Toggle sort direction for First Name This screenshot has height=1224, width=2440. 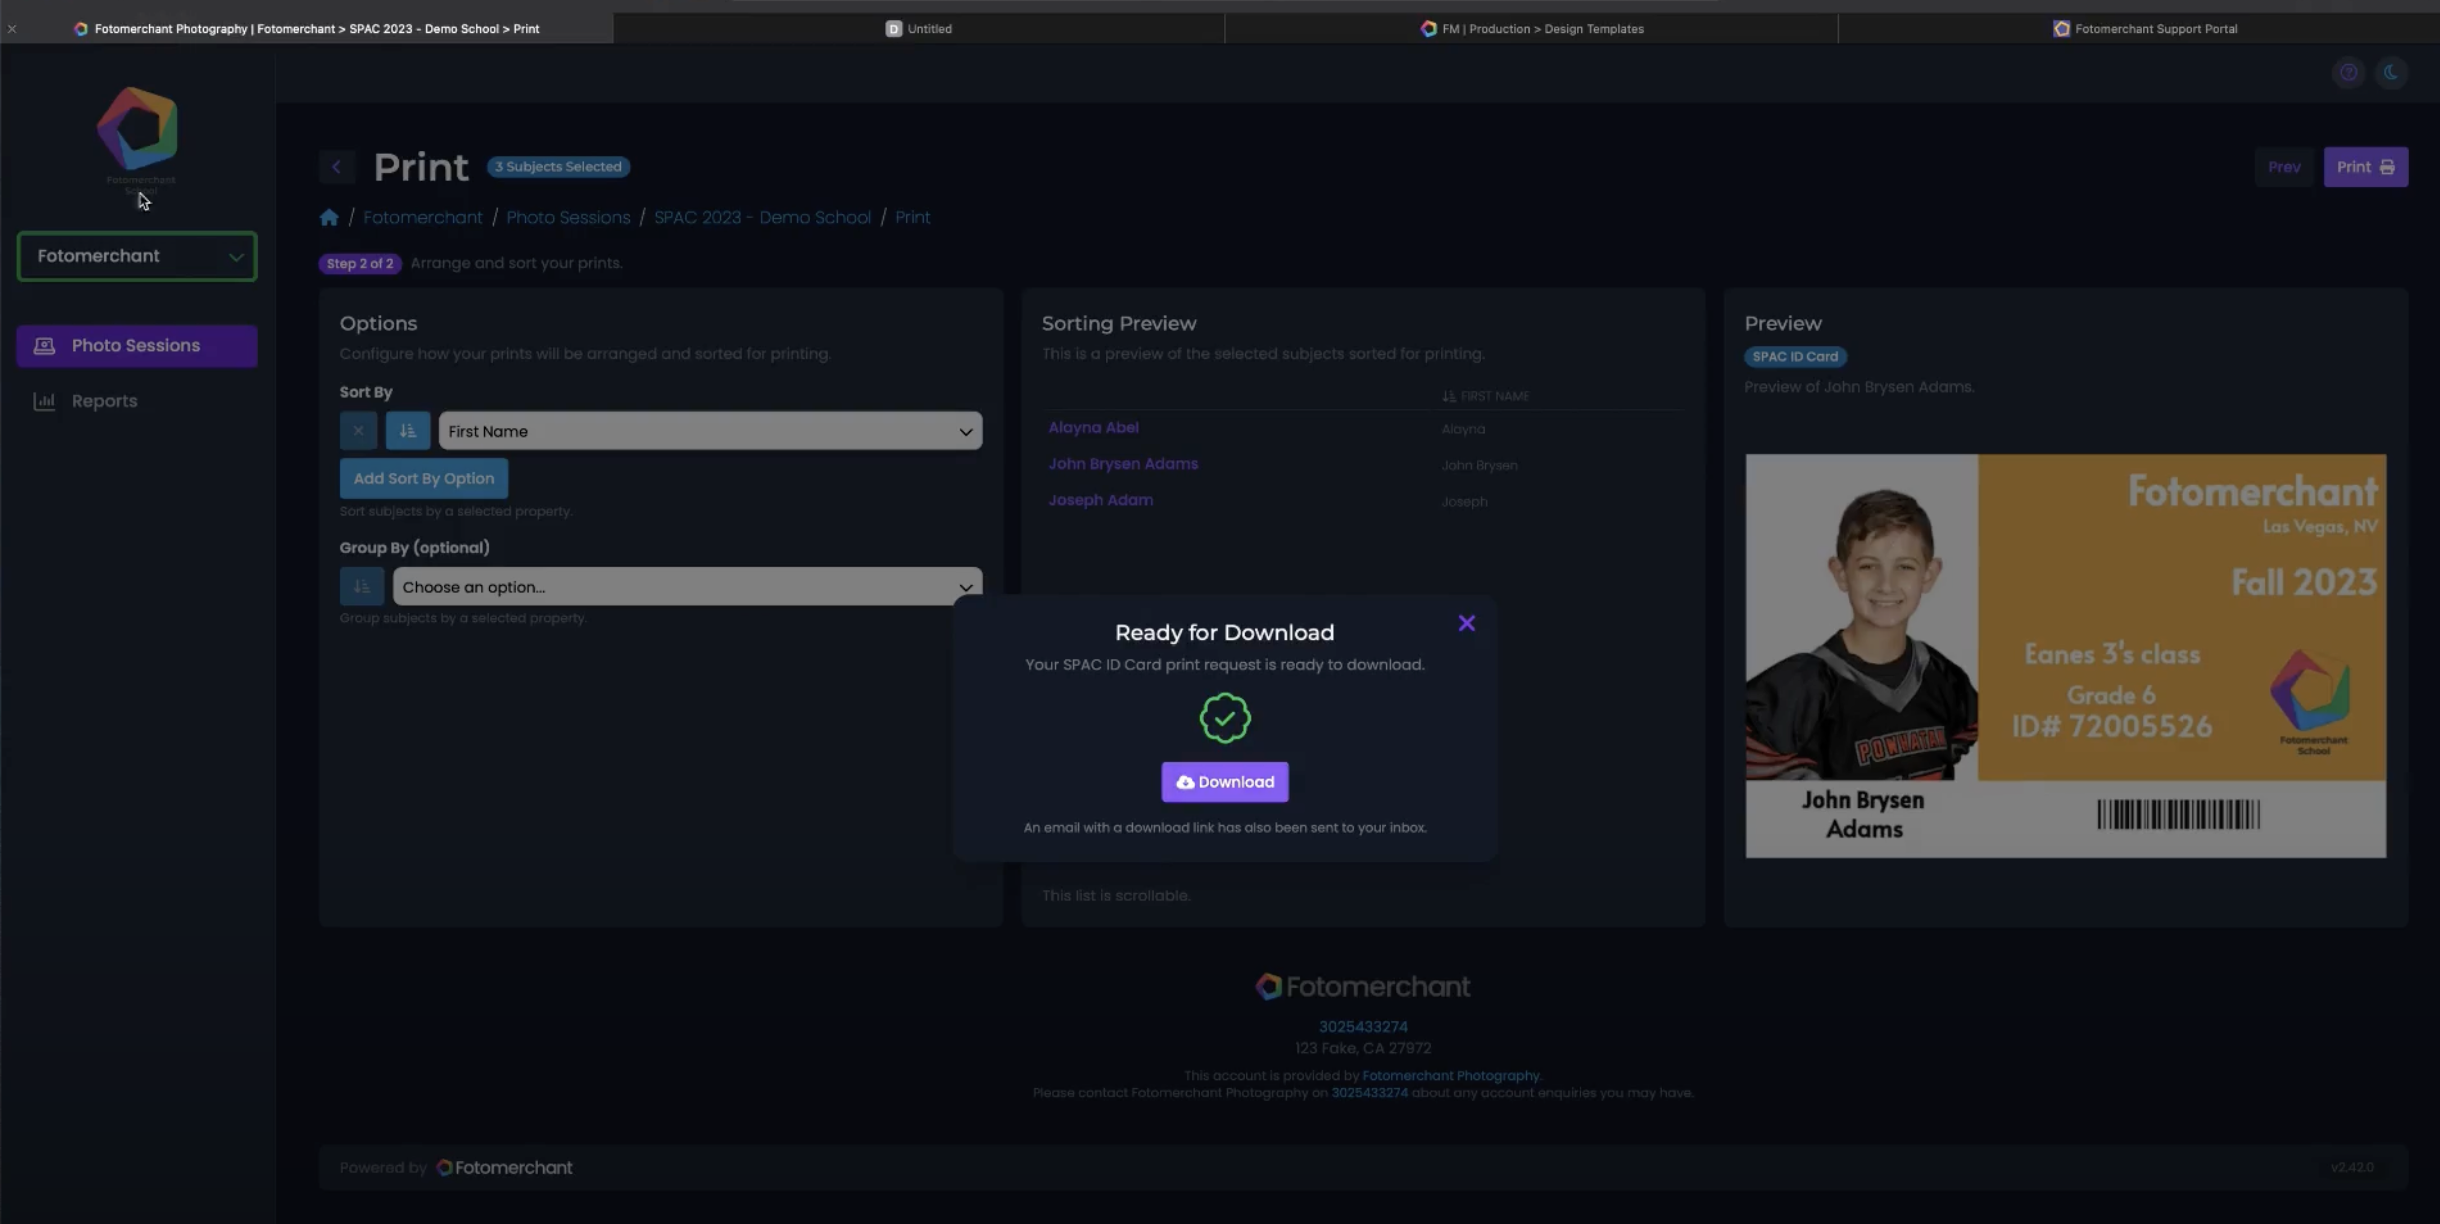[408, 431]
